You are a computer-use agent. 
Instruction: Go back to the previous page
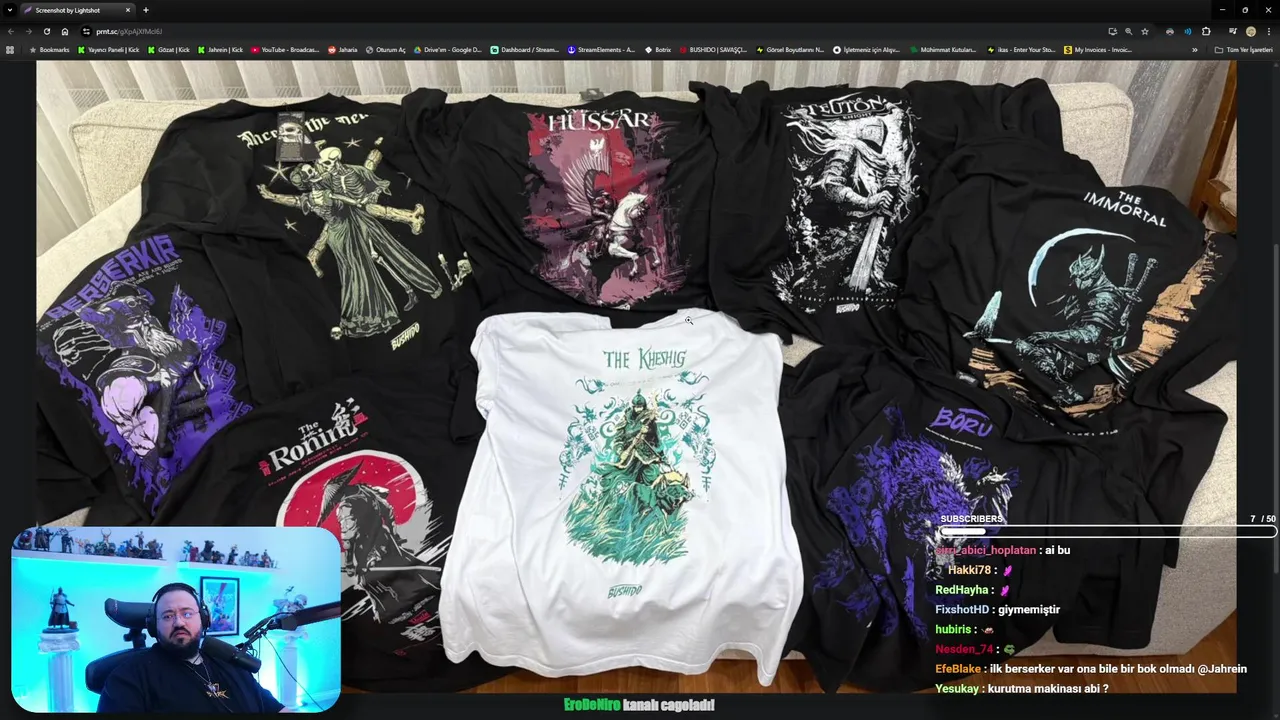pos(11,31)
